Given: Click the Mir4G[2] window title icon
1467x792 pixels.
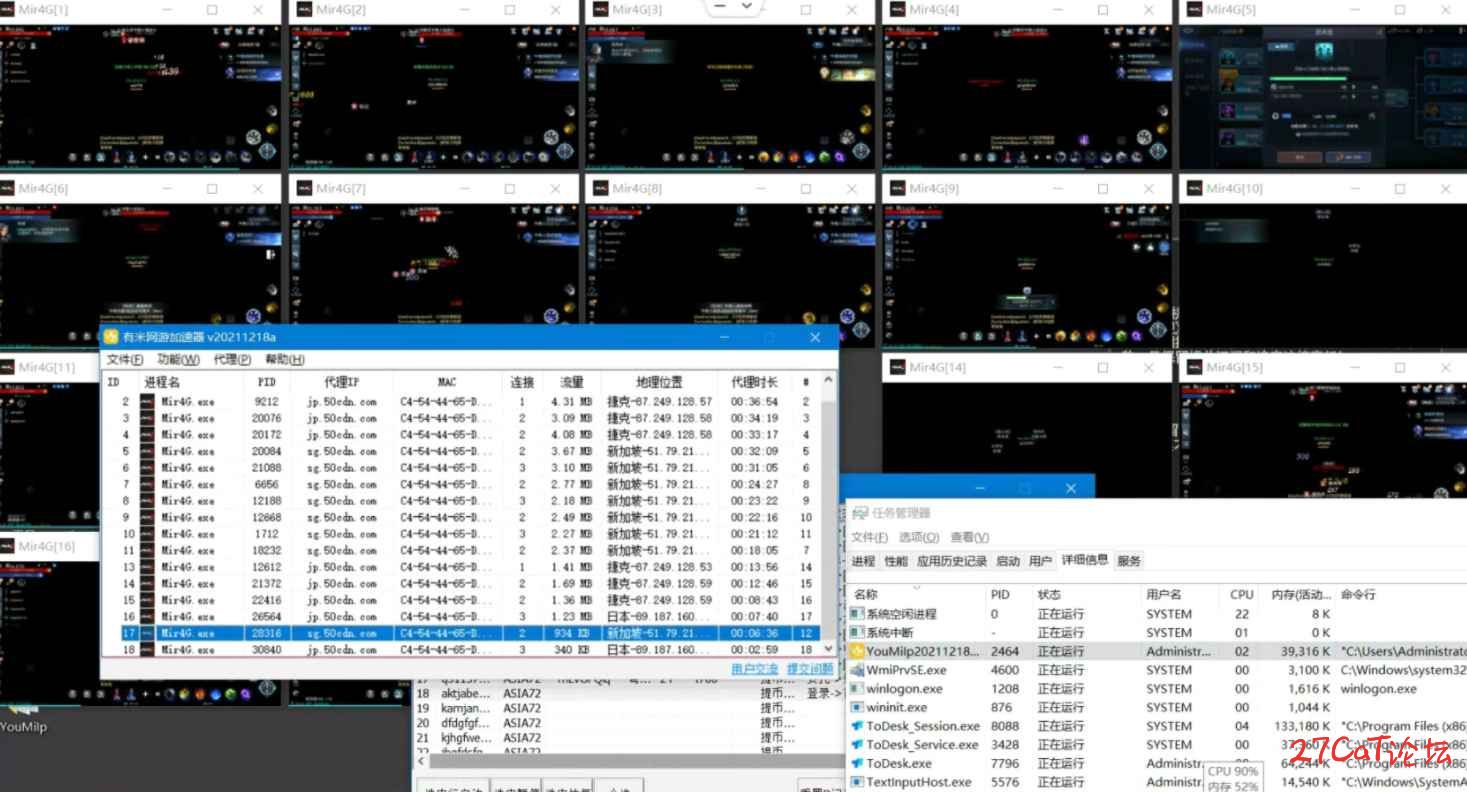Looking at the screenshot, I should pos(304,9).
